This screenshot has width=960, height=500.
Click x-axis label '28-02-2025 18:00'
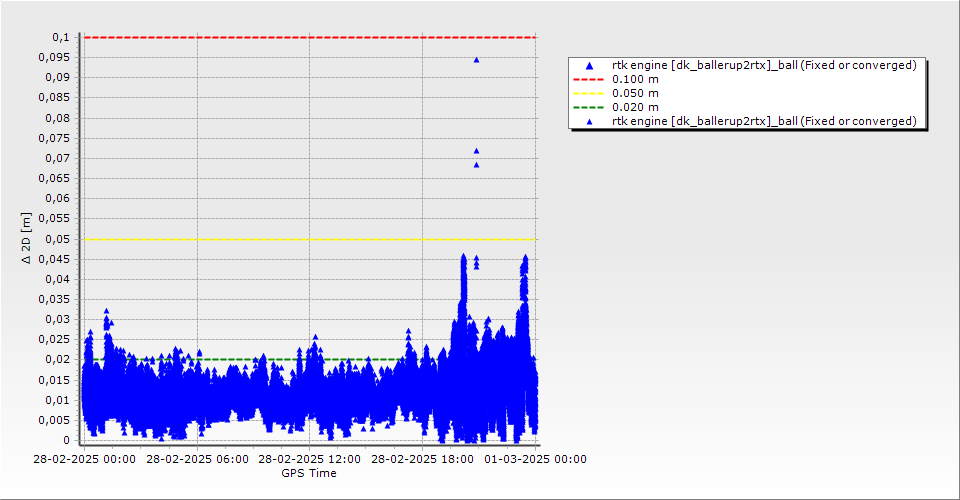(x=422, y=459)
